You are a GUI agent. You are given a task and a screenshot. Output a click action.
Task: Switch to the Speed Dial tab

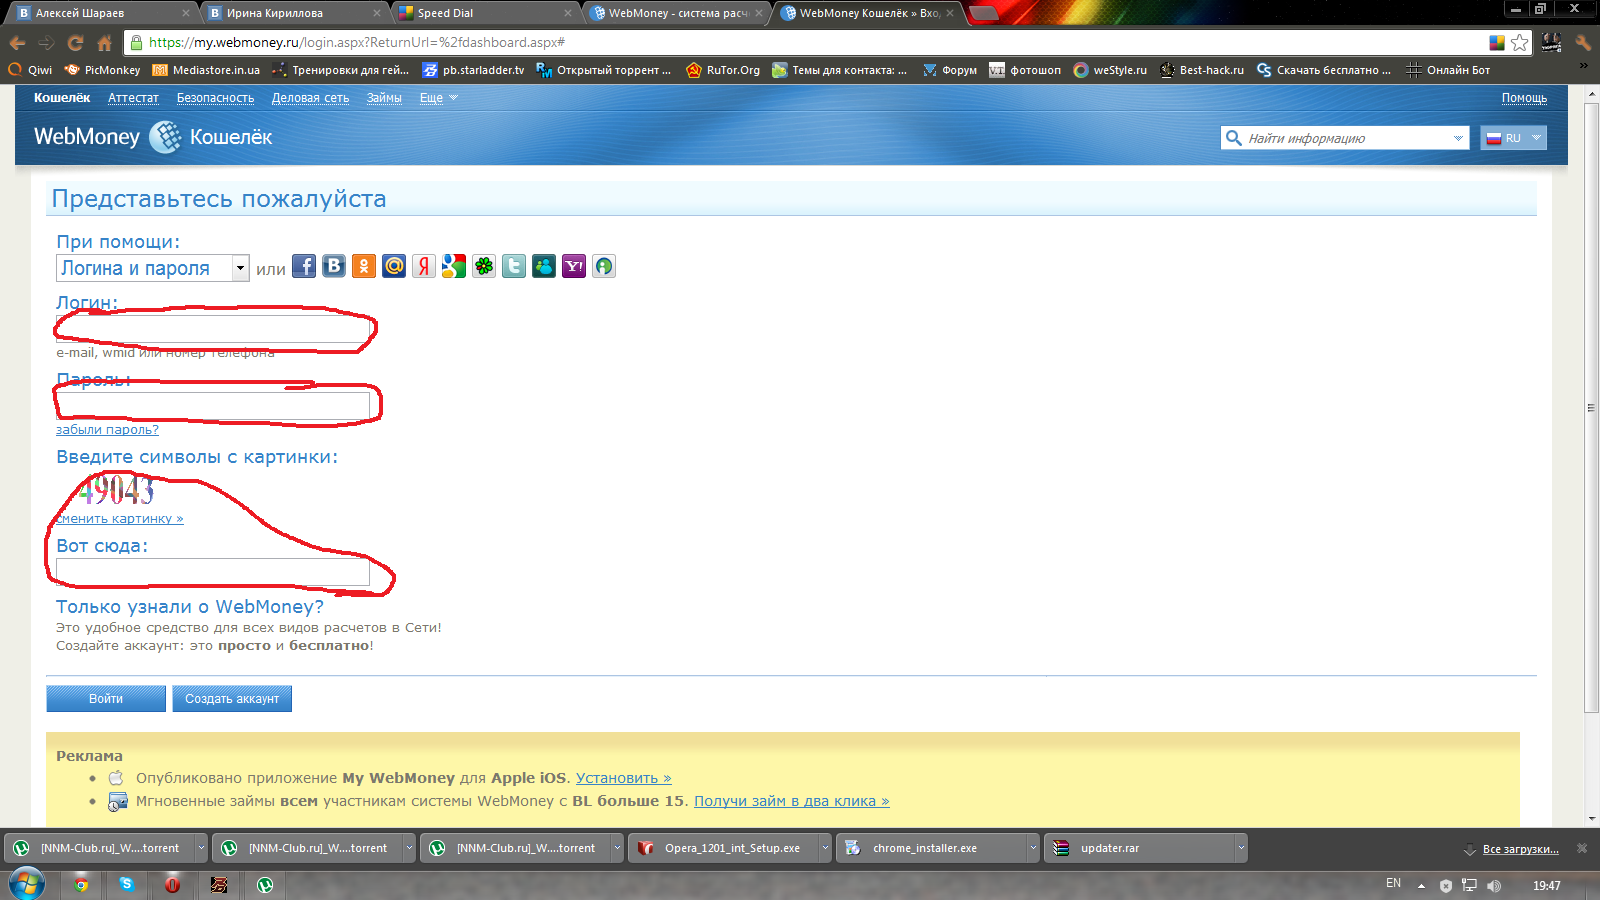pyautogui.click(x=484, y=13)
